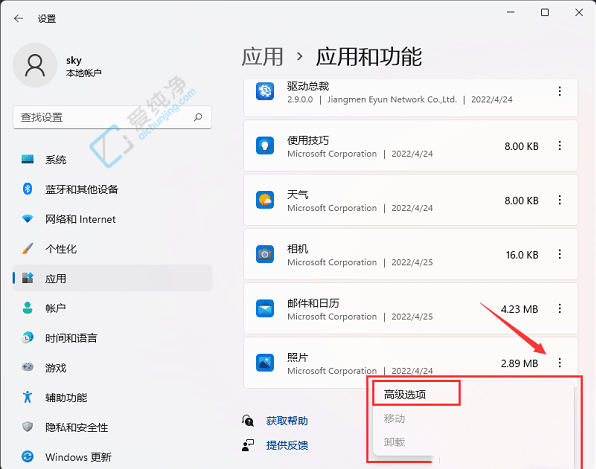Click the 游戏 controller icon

(x=27, y=367)
